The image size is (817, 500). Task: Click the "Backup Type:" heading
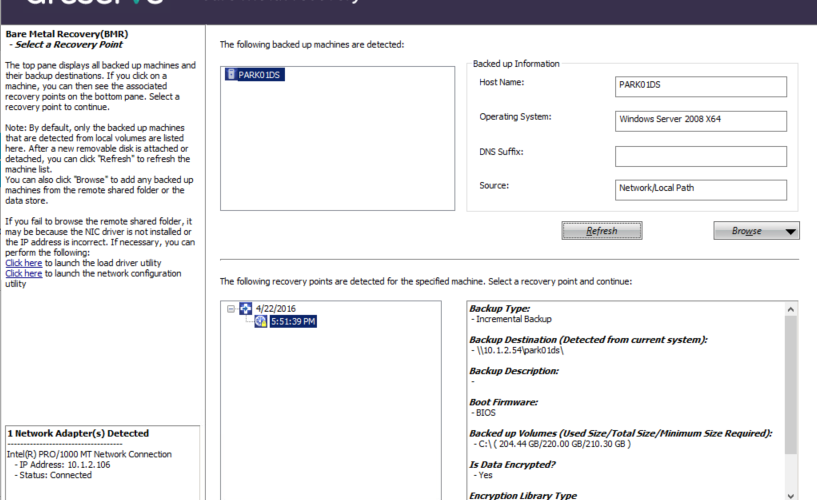(x=500, y=308)
